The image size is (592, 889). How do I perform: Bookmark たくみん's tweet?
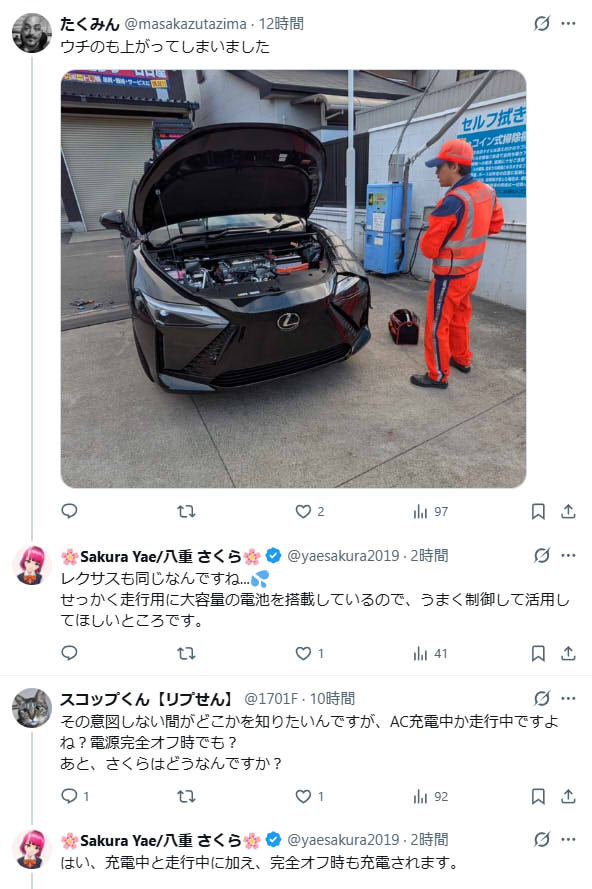pyautogui.click(x=538, y=511)
